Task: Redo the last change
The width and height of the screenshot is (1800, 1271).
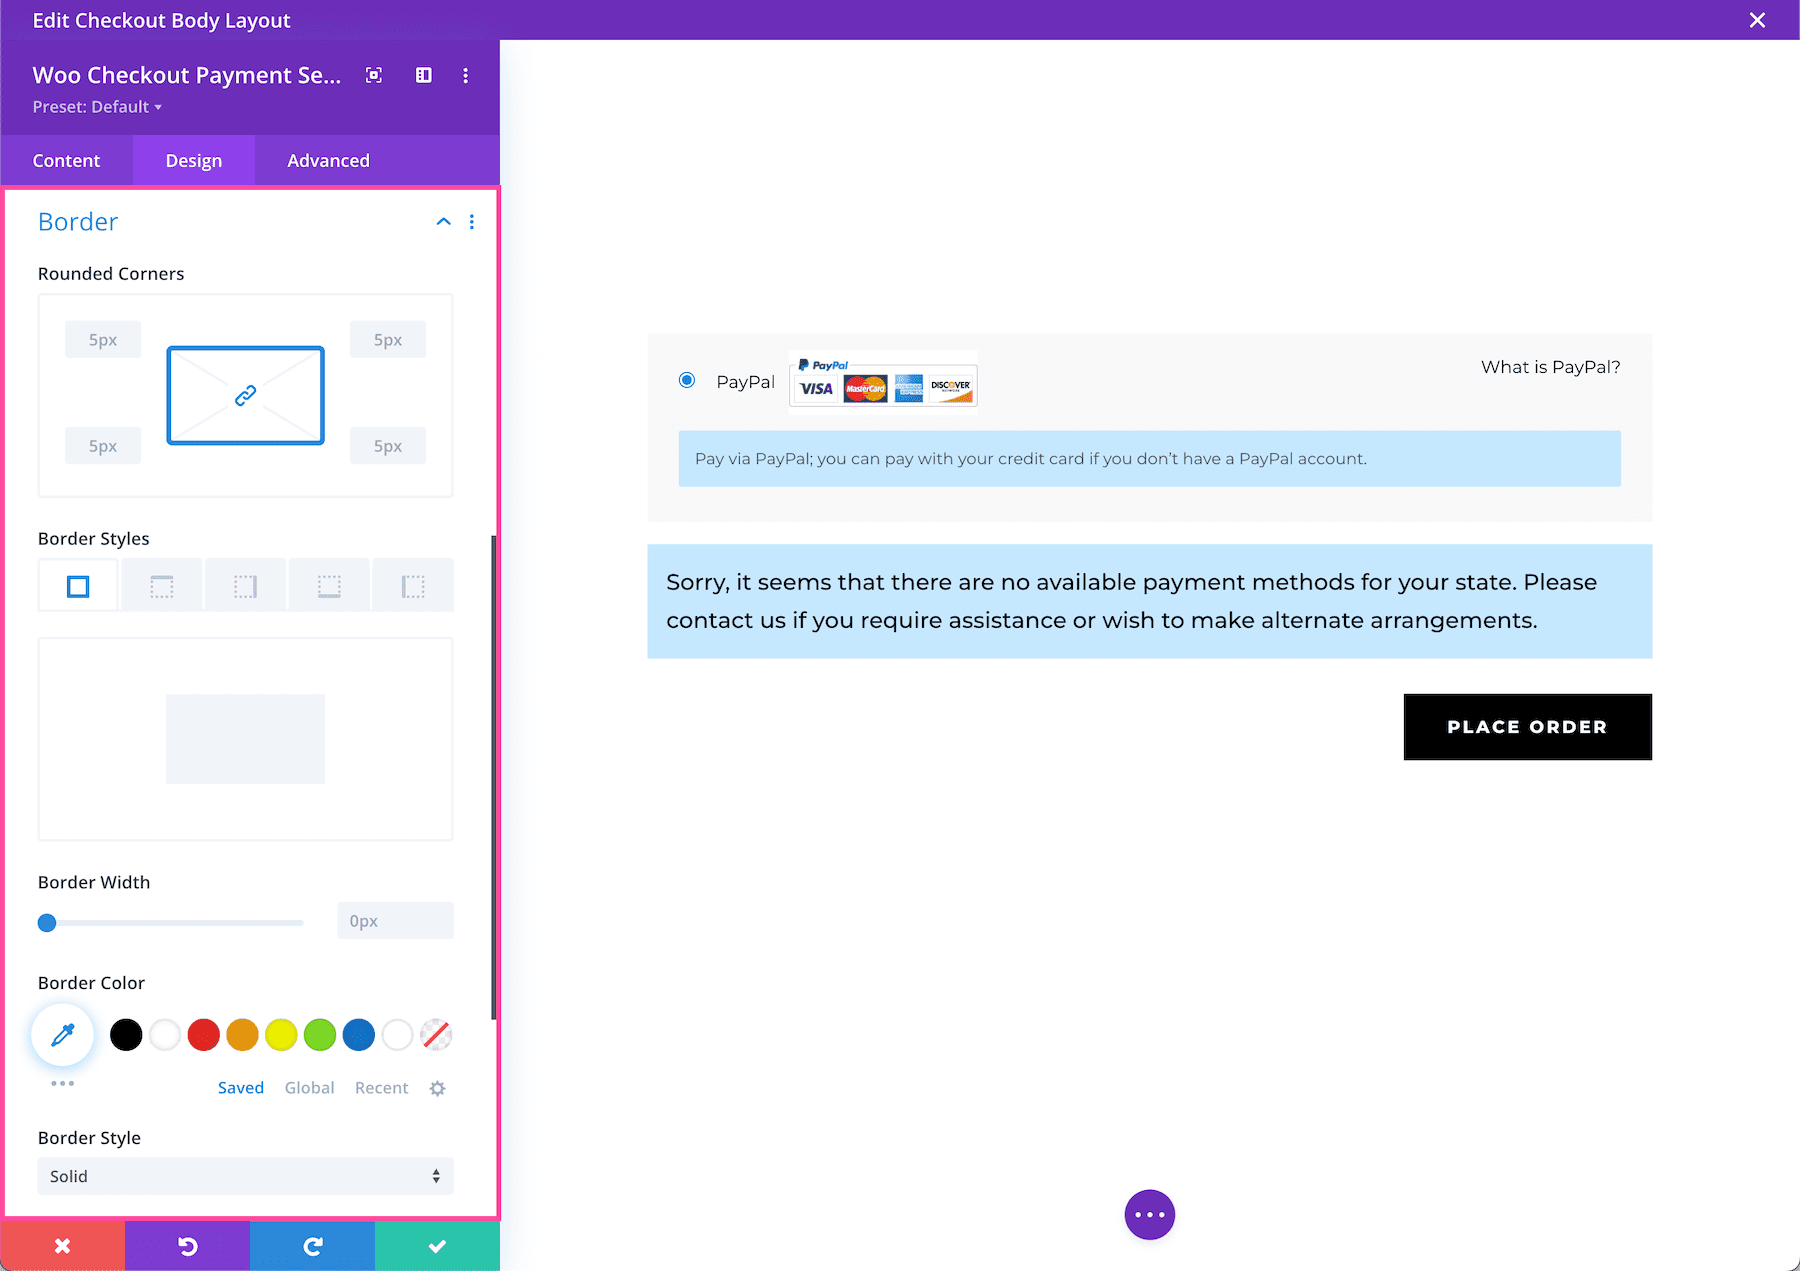Action: 312,1245
